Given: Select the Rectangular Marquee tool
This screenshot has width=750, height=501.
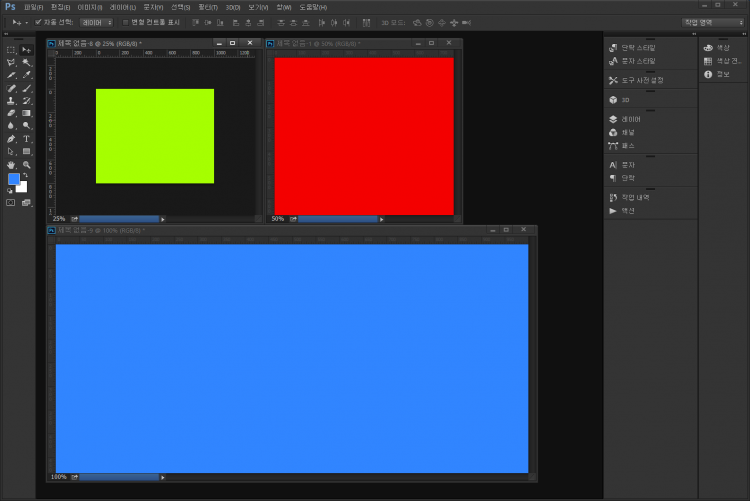Looking at the screenshot, I should click(x=11, y=49).
